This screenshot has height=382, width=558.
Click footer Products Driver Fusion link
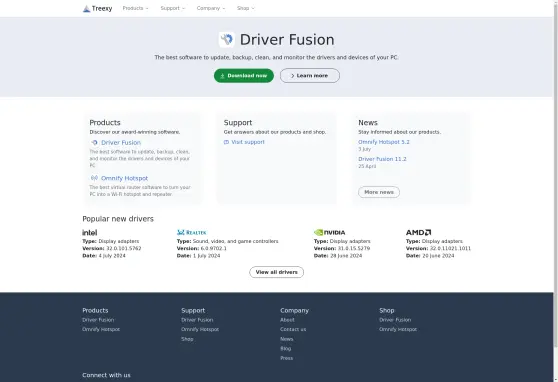[x=98, y=320]
